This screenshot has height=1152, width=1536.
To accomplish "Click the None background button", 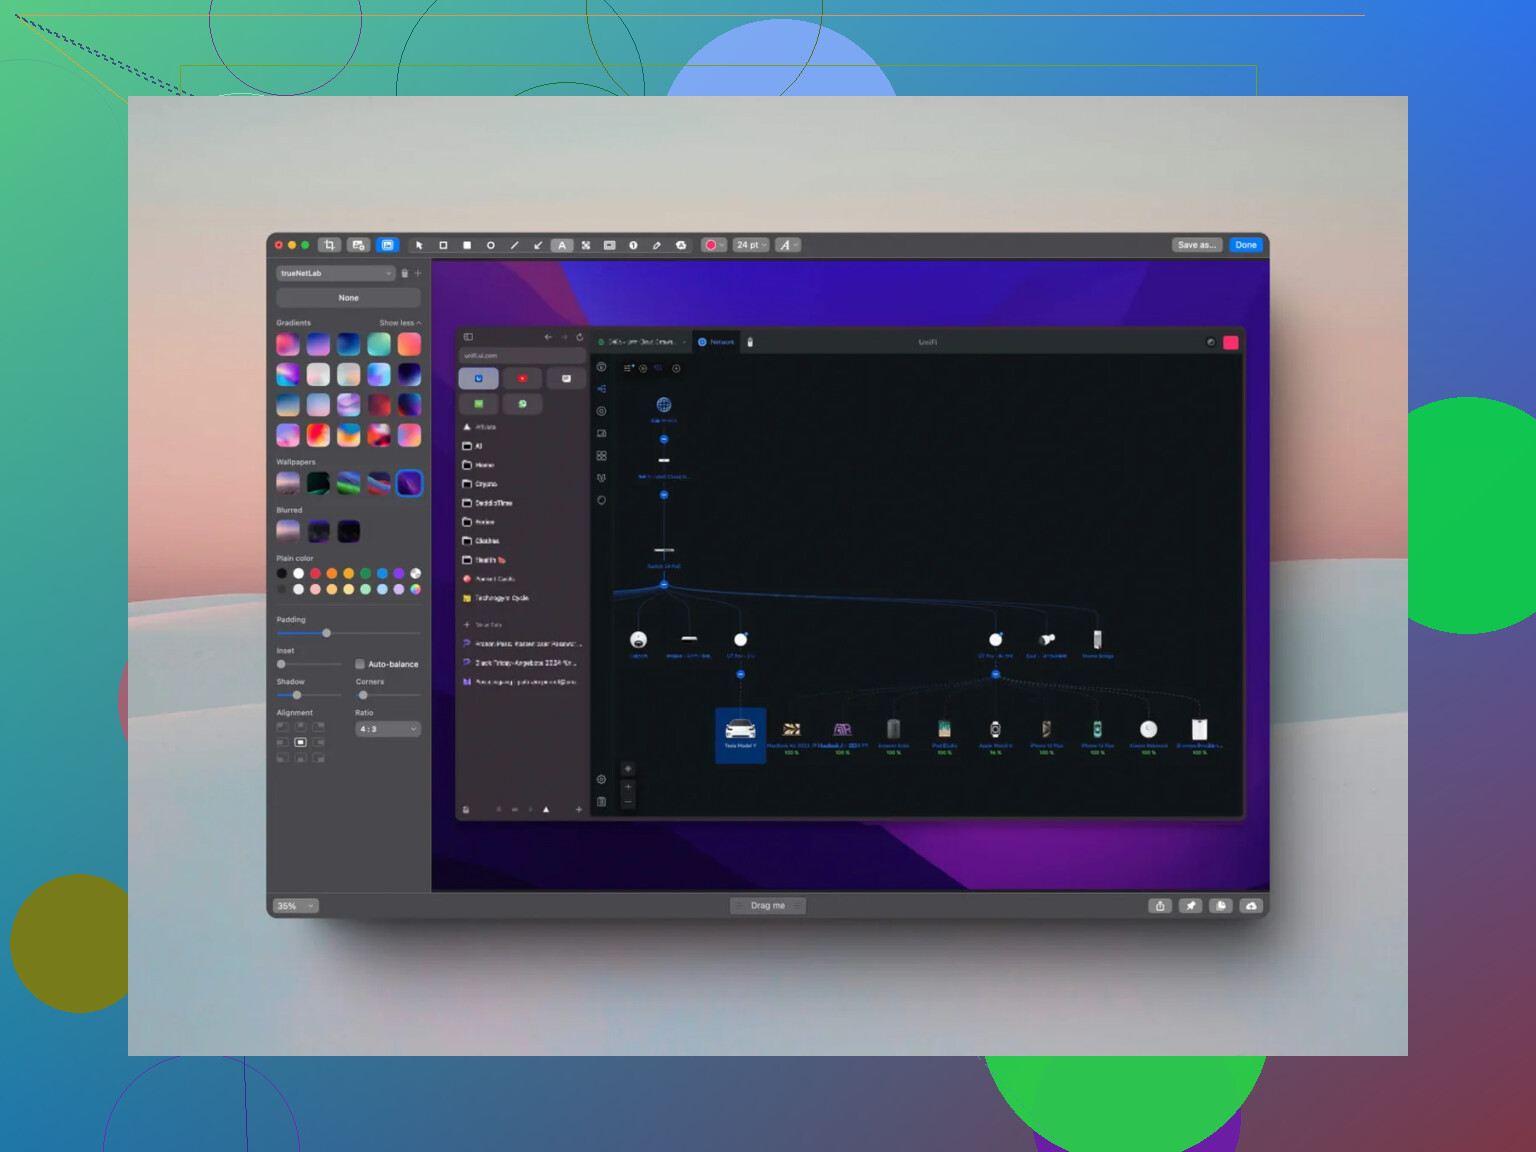I will 348,298.
